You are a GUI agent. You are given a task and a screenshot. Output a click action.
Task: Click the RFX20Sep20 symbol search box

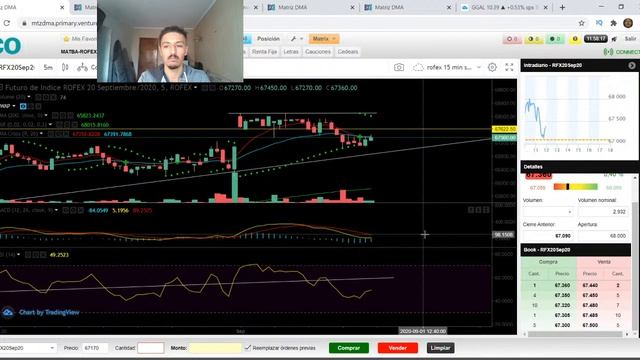(18, 67)
